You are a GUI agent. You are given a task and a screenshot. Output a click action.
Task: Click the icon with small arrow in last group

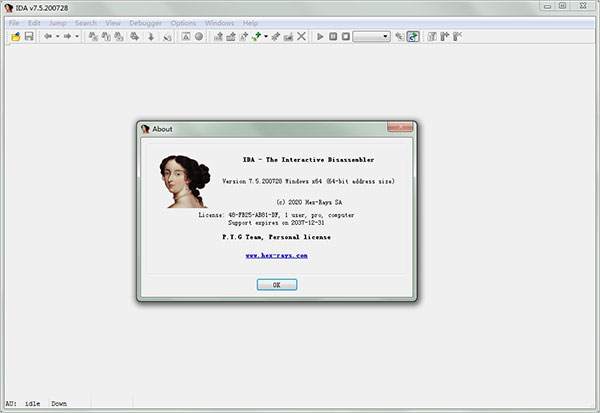click(x=445, y=36)
